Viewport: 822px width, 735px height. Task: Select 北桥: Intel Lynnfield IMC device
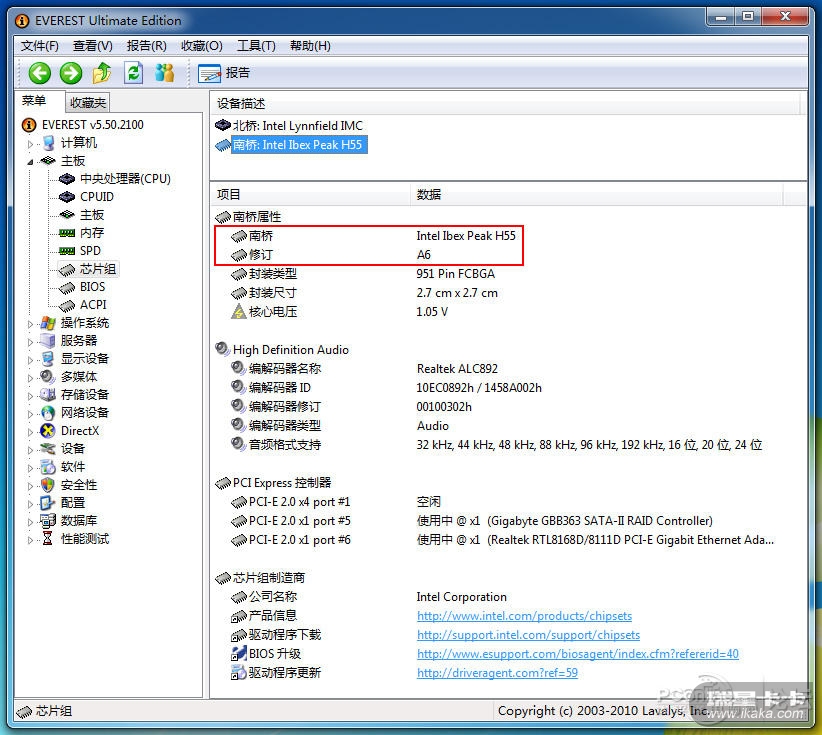coord(297,126)
